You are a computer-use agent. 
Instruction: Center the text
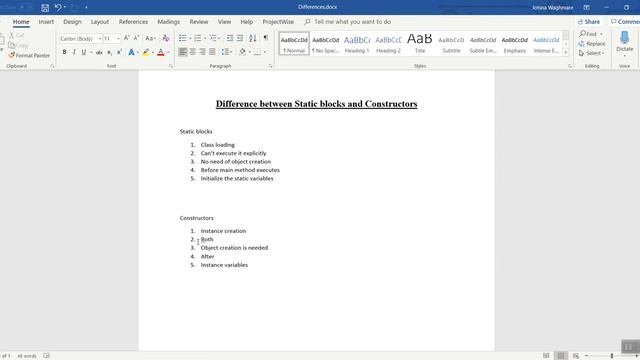pyautogui.click(x=193, y=52)
